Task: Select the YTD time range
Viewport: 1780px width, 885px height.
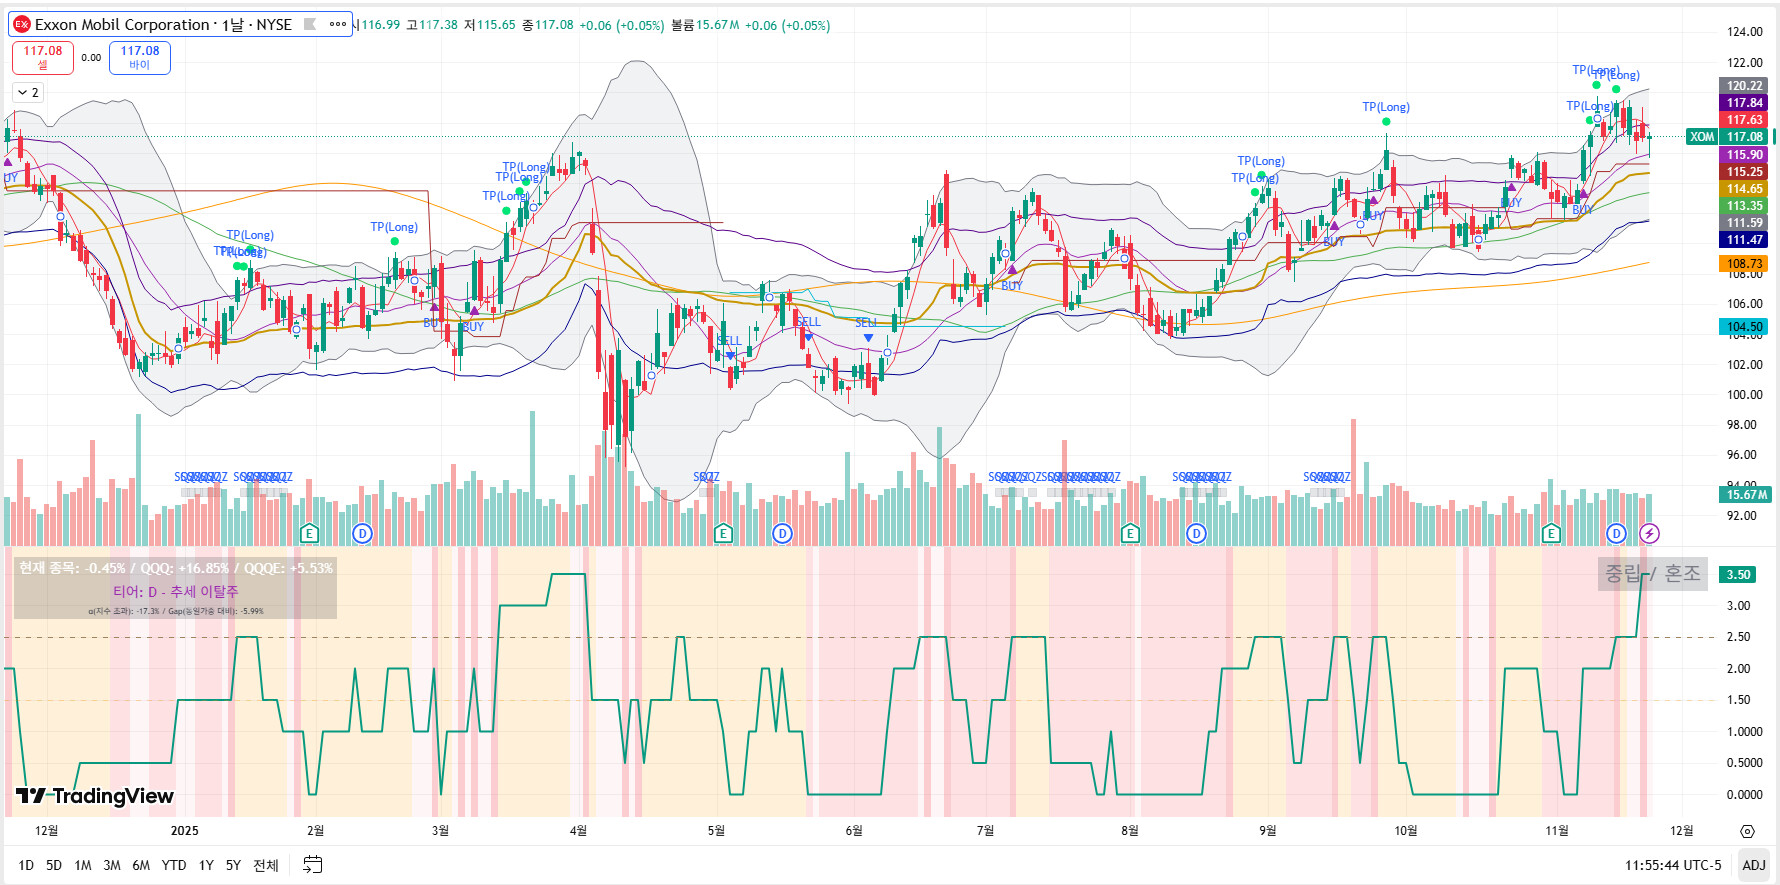Action: pos(174,865)
